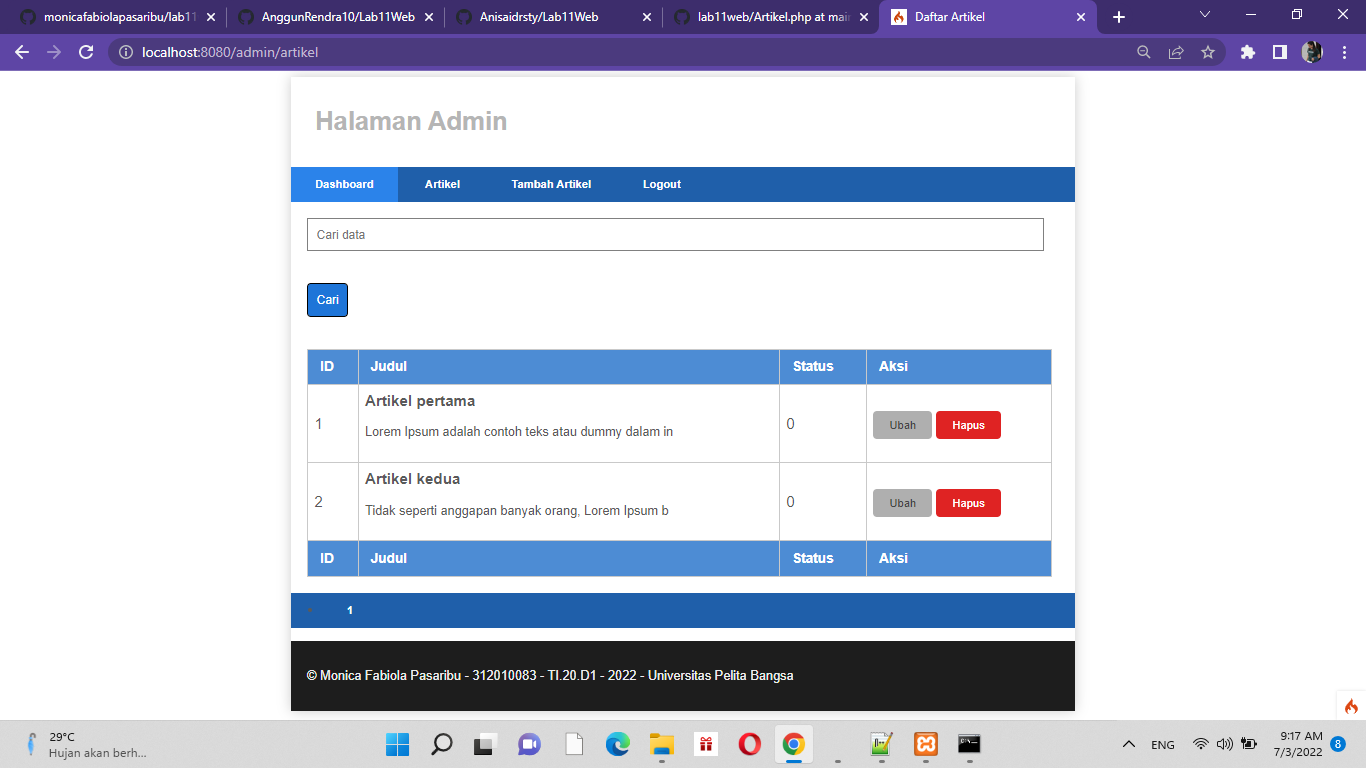1366x768 pixels.
Task: Click the browser back navigation arrow
Action: (x=22, y=52)
